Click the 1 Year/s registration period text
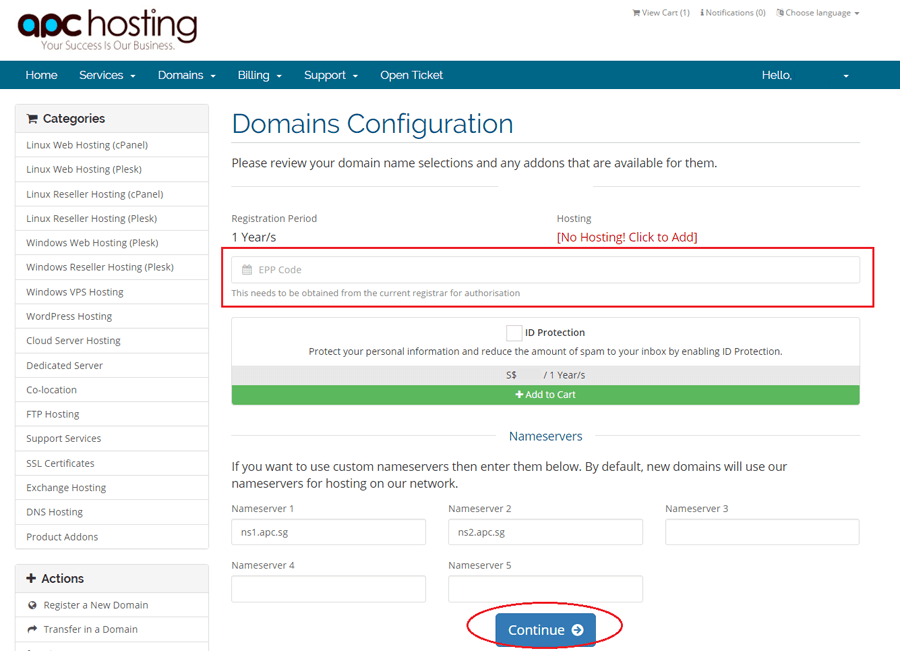The width and height of the screenshot is (900, 651). pyautogui.click(x=254, y=237)
